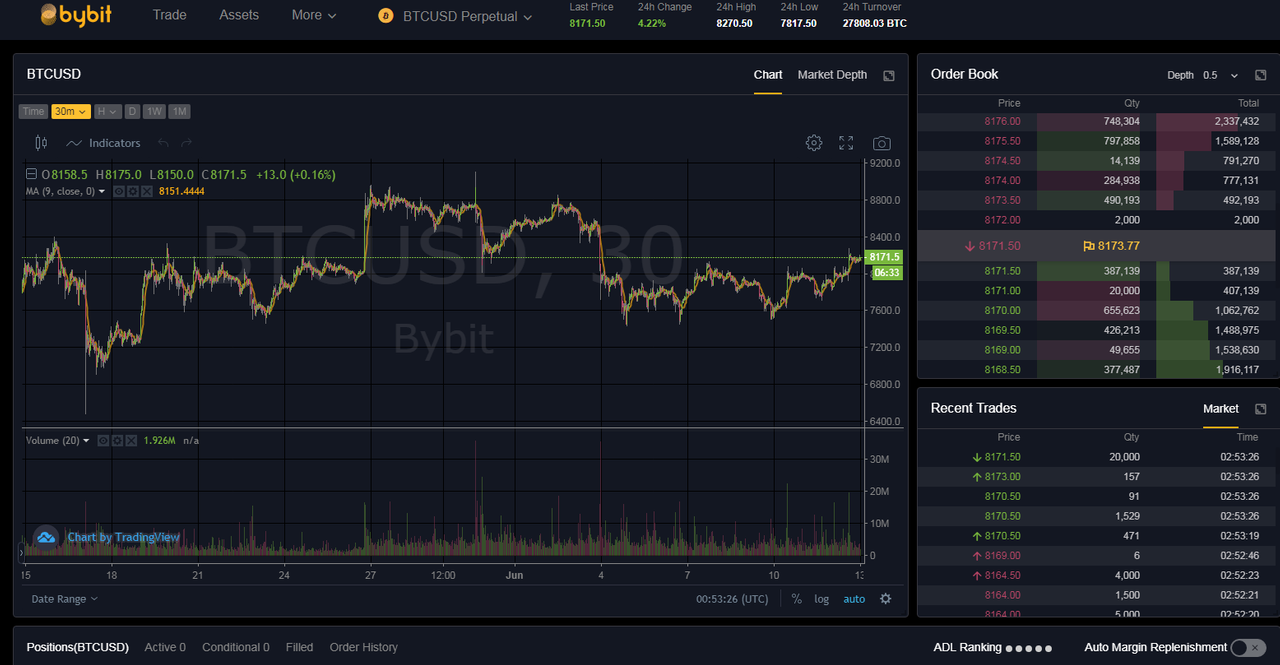Open MA indicator settings gear
Image resolution: width=1280 pixels, height=665 pixels.
tap(132, 191)
